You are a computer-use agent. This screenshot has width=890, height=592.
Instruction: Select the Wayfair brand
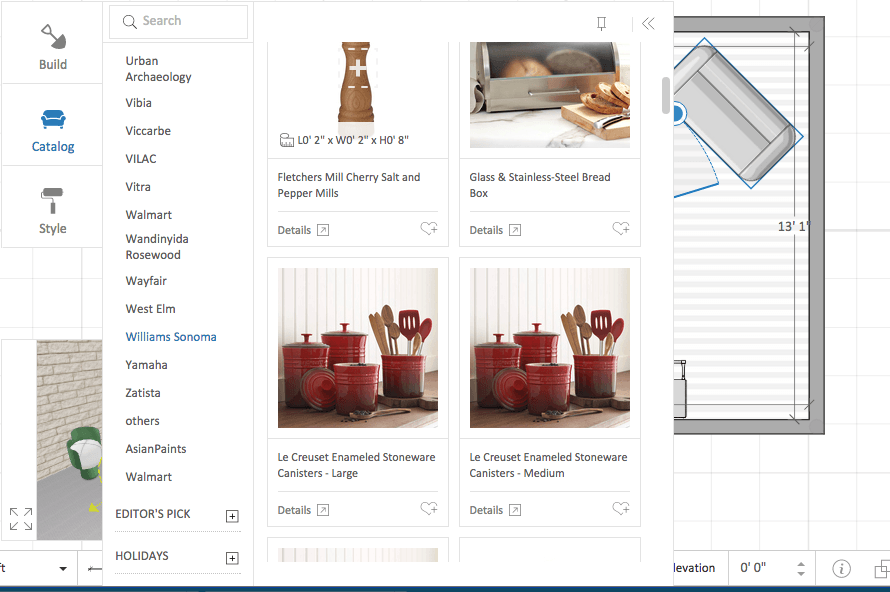(146, 281)
